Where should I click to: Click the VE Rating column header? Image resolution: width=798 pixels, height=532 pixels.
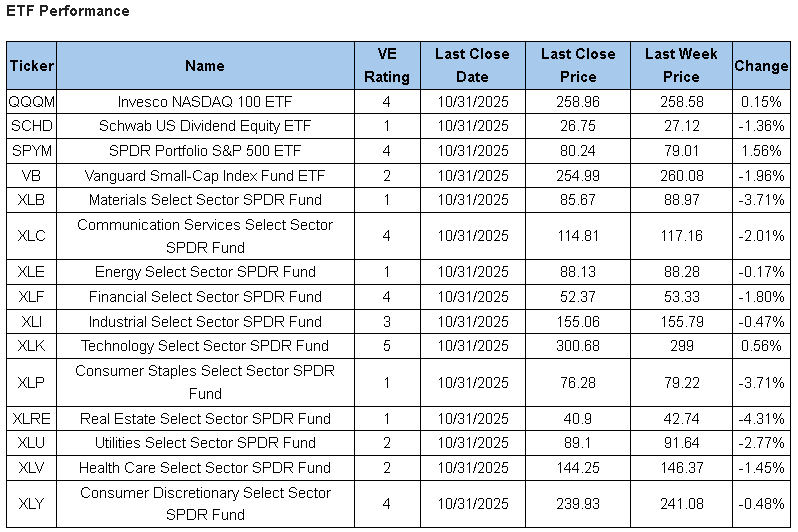point(386,66)
